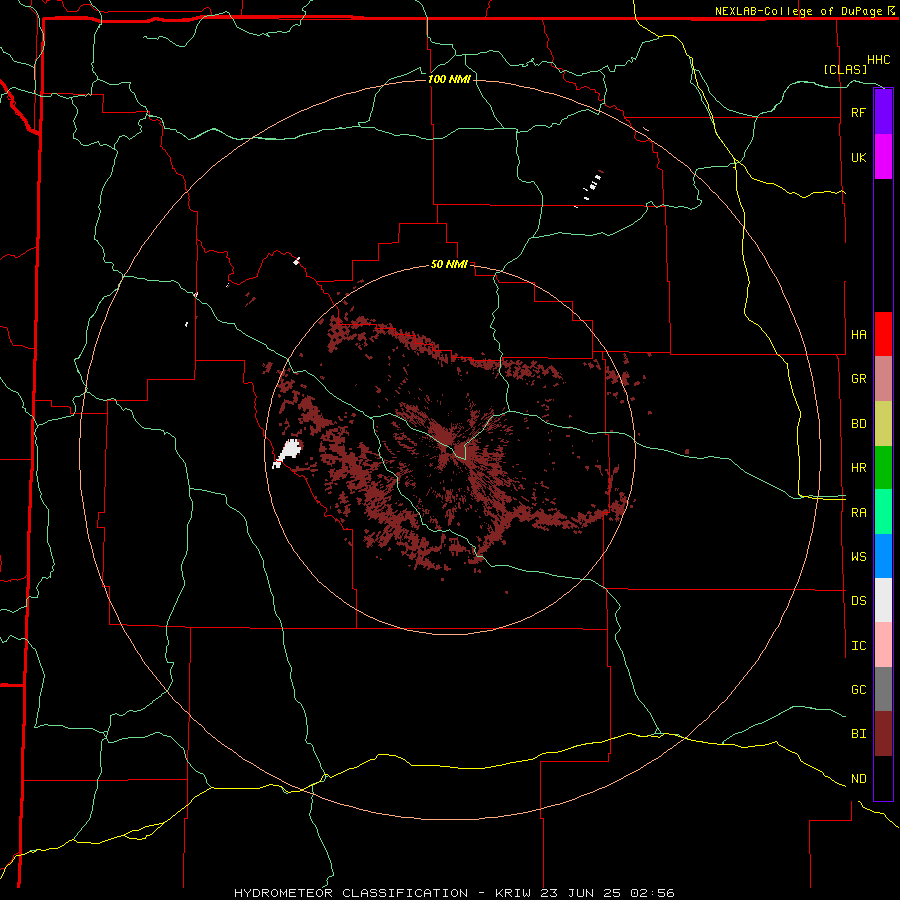Click the HR green legend swatch
The height and width of the screenshot is (900, 900).
(883, 468)
